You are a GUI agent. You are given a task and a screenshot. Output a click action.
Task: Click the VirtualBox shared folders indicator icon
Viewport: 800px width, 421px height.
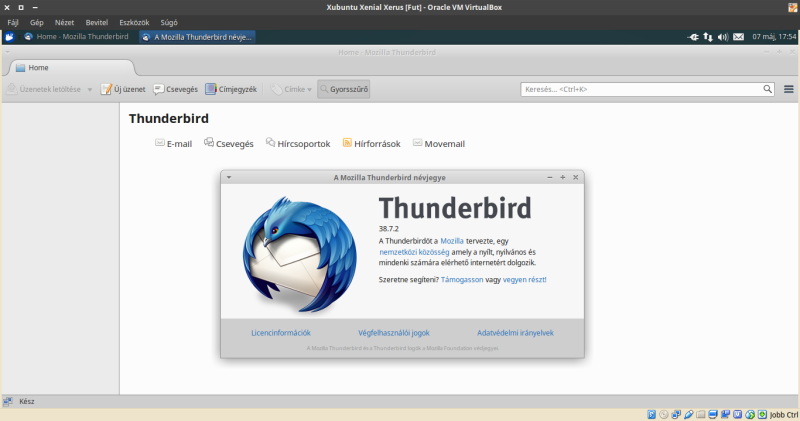click(x=701, y=414)
